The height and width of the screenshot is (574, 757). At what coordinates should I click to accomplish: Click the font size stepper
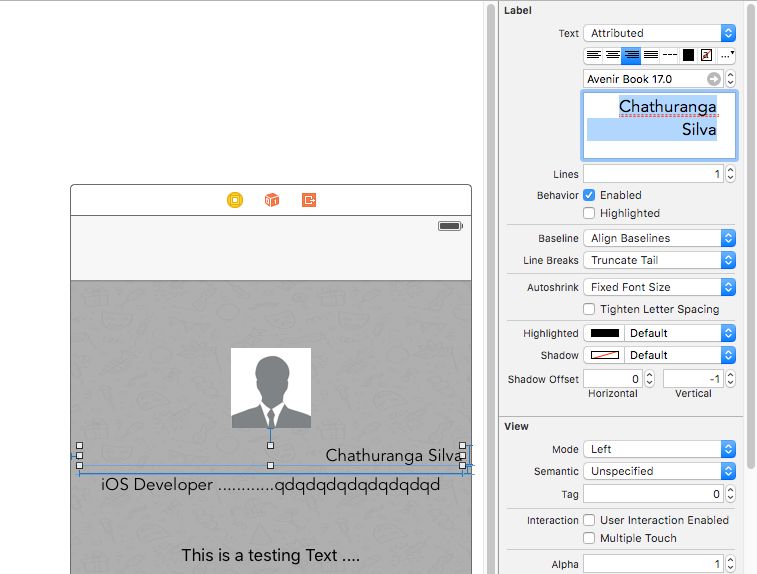[x=730, y=79]
